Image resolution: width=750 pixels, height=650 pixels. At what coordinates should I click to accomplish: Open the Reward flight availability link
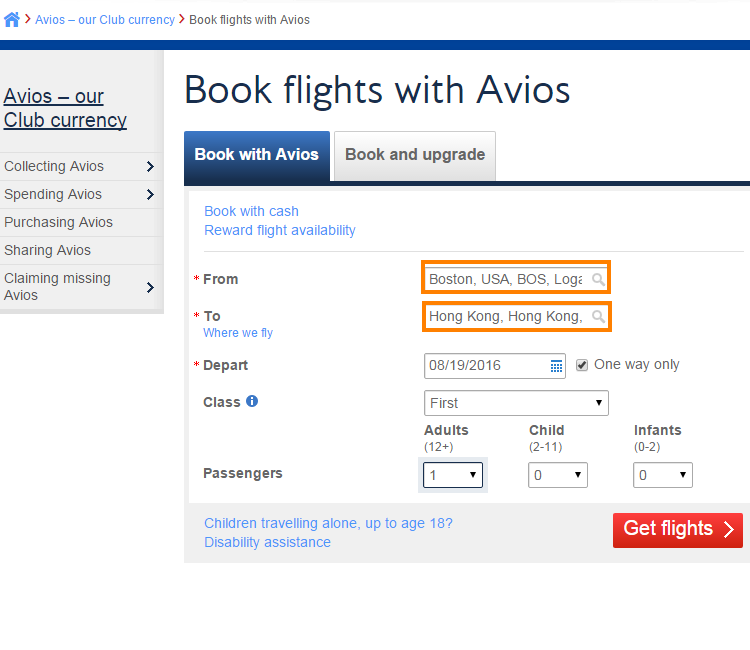[279, 230]
